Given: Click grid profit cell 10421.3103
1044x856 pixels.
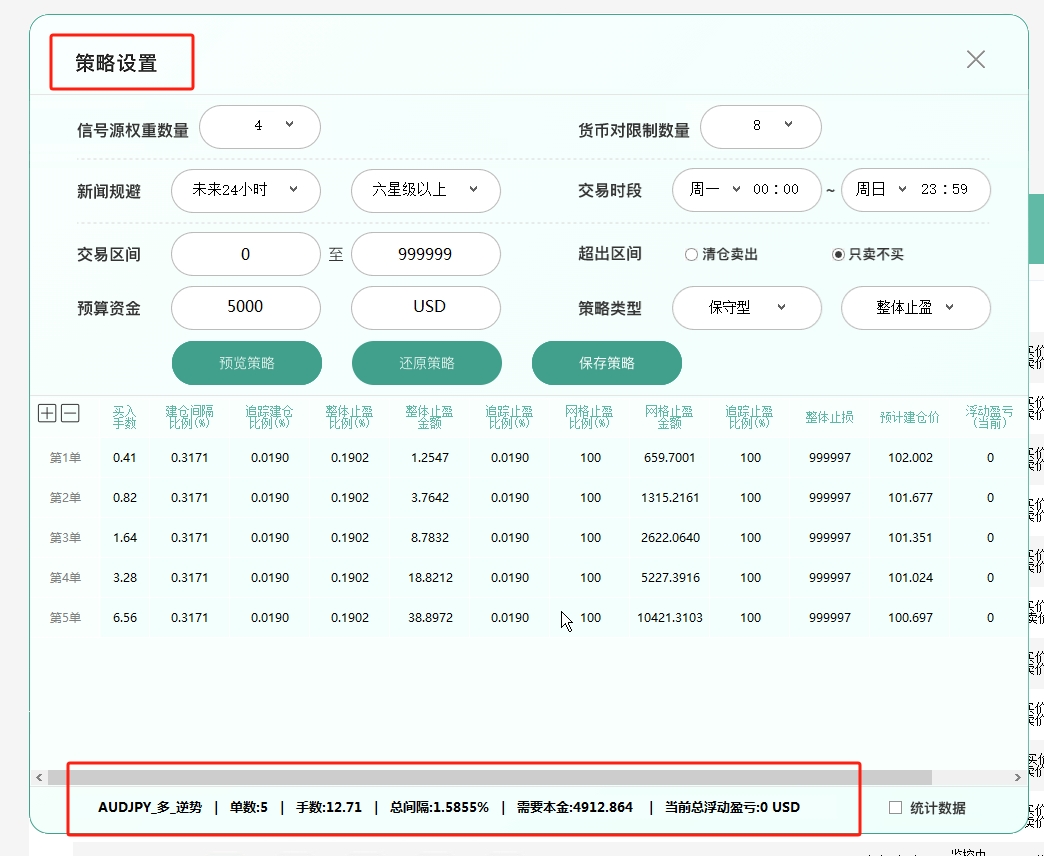Looking at the screenshot, I should coord(670,618).
